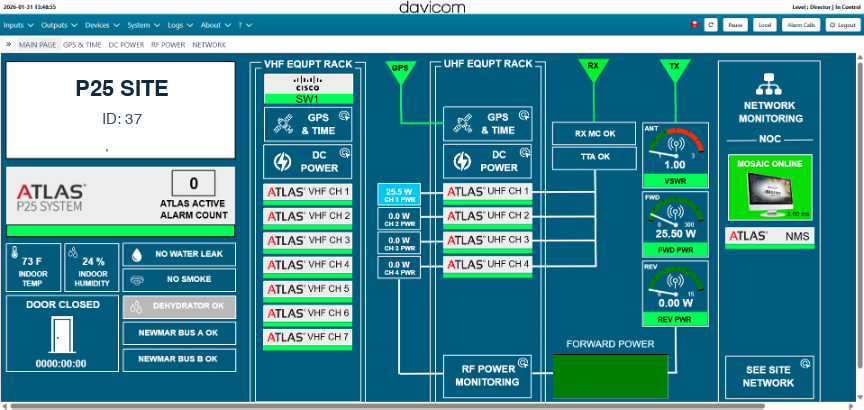Open the System dropdown menu

(144, 25)
